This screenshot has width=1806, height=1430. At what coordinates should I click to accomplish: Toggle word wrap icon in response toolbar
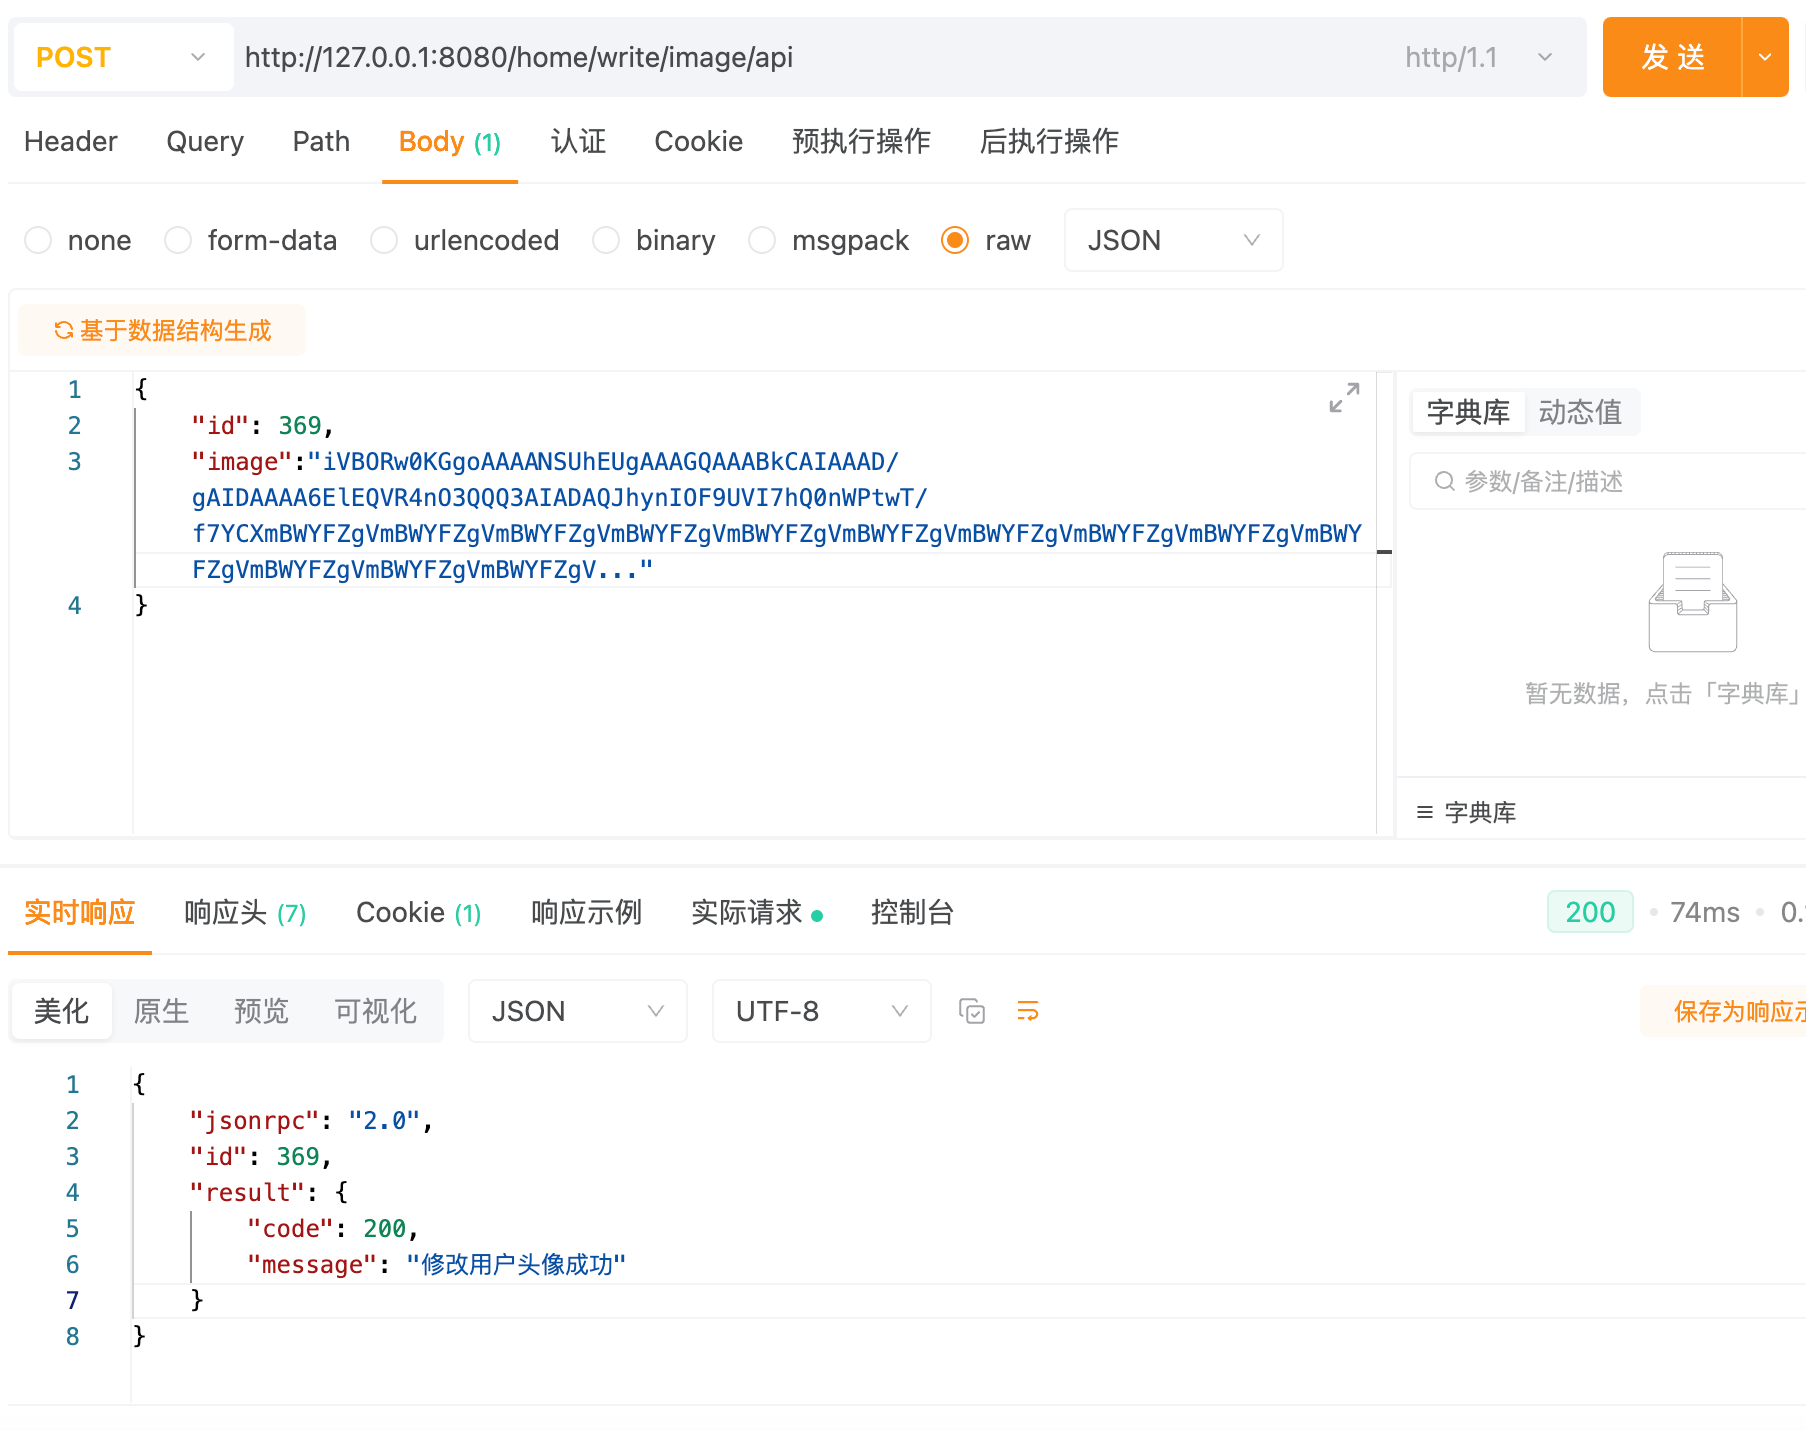1028,1011
